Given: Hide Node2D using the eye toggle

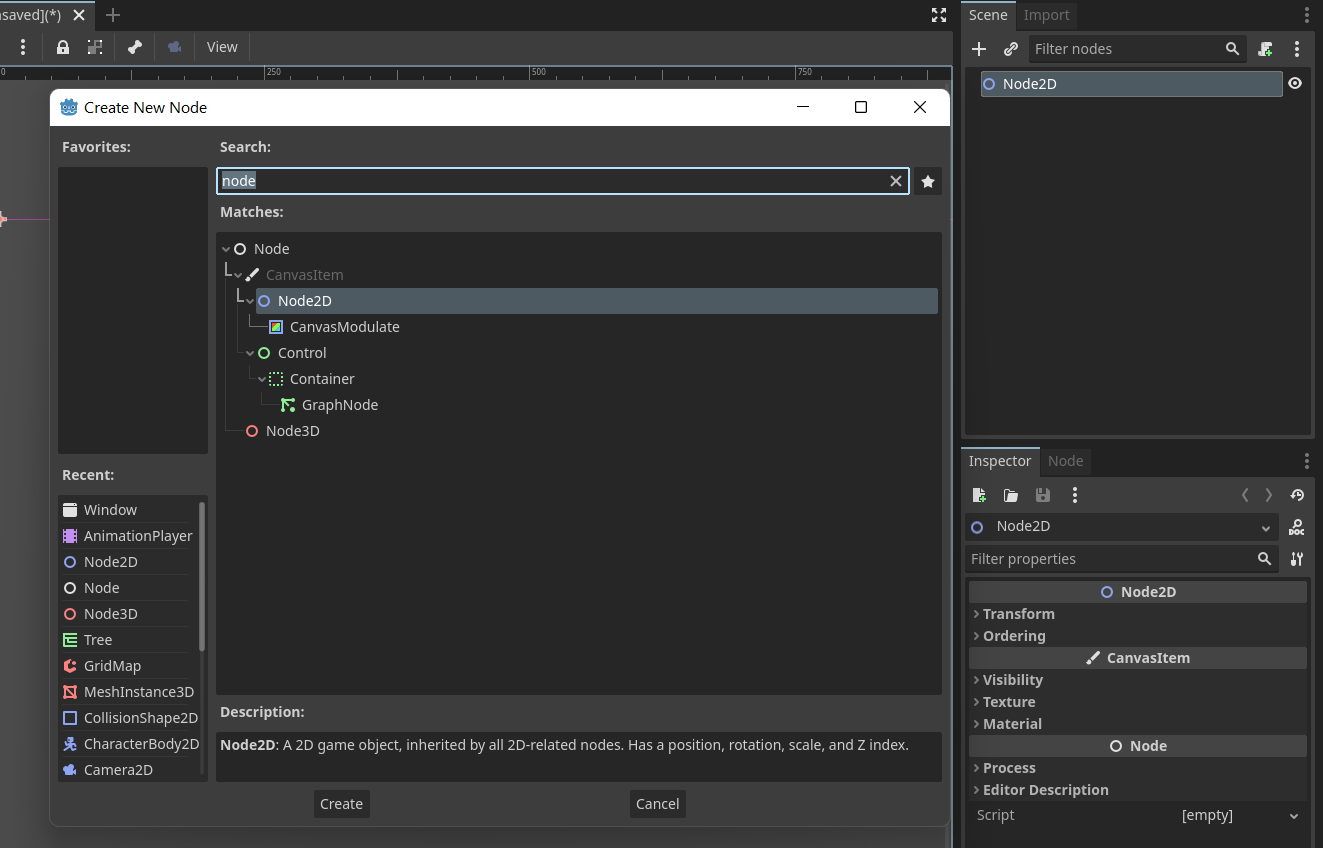Looking at the screenshot, I should [1295, 83].
